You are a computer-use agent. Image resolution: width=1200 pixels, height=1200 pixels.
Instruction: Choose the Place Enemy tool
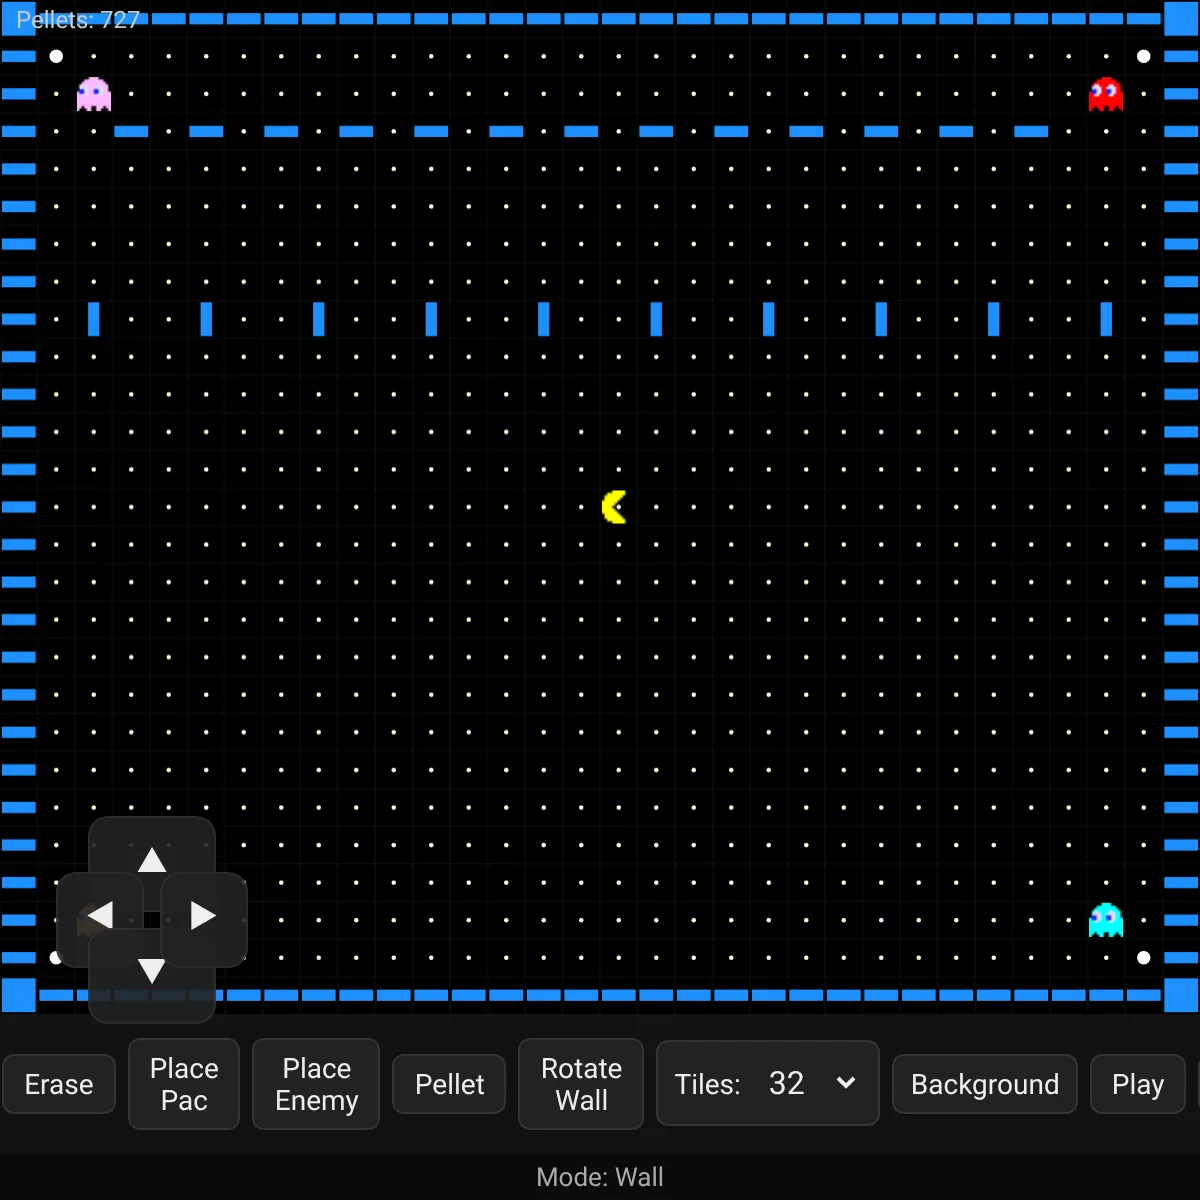point(316,1084)
